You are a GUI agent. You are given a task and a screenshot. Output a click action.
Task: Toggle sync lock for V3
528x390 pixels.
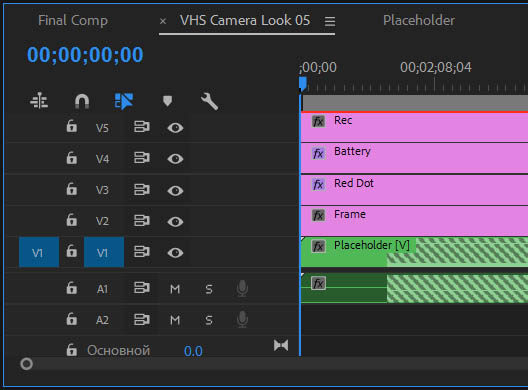pos(142,189)
